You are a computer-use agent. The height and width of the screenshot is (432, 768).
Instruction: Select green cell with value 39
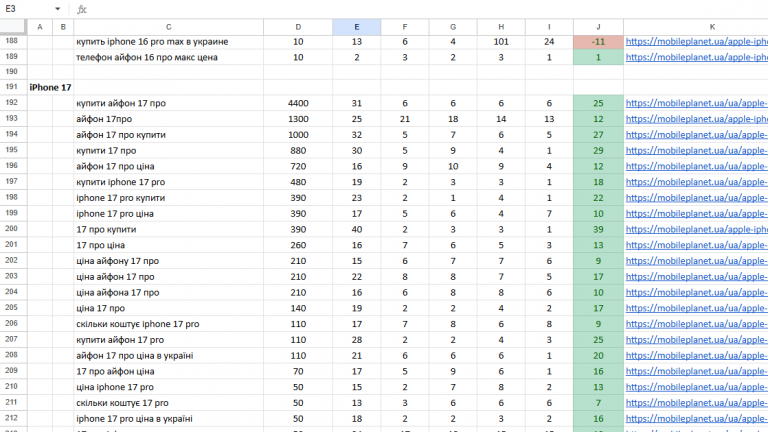[598, 229]
